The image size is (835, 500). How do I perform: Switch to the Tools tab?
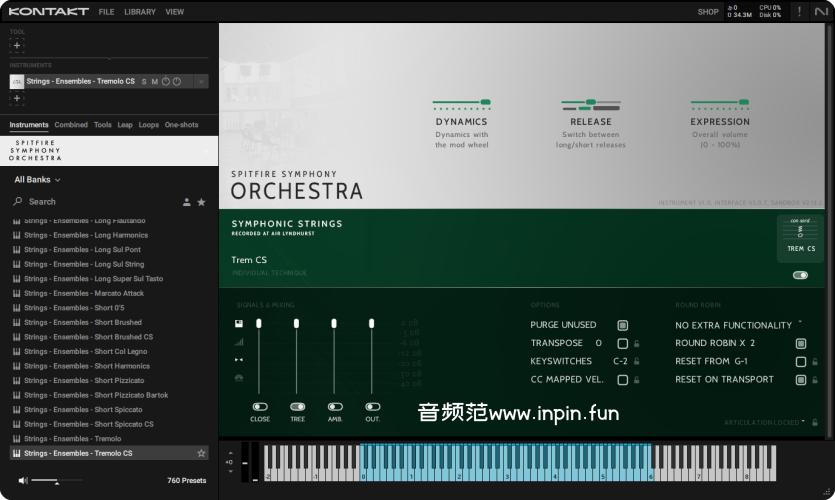coord(102,125)
